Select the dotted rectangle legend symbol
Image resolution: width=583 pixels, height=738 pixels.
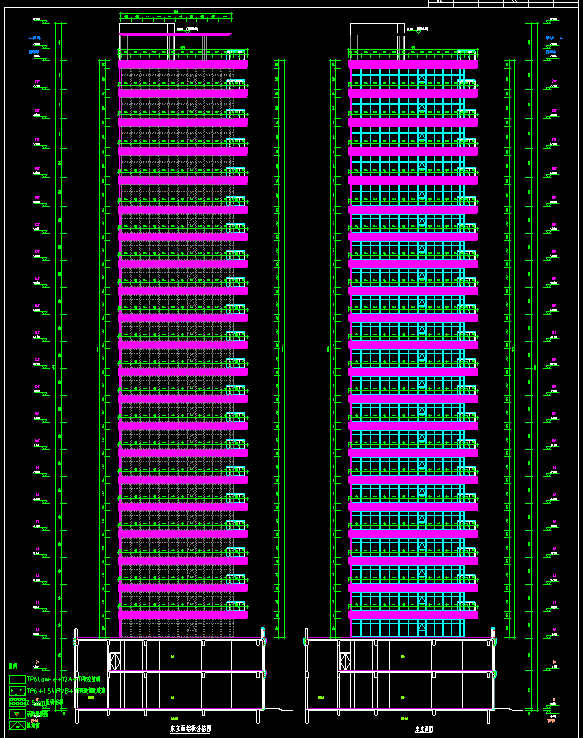pos(17,691)
